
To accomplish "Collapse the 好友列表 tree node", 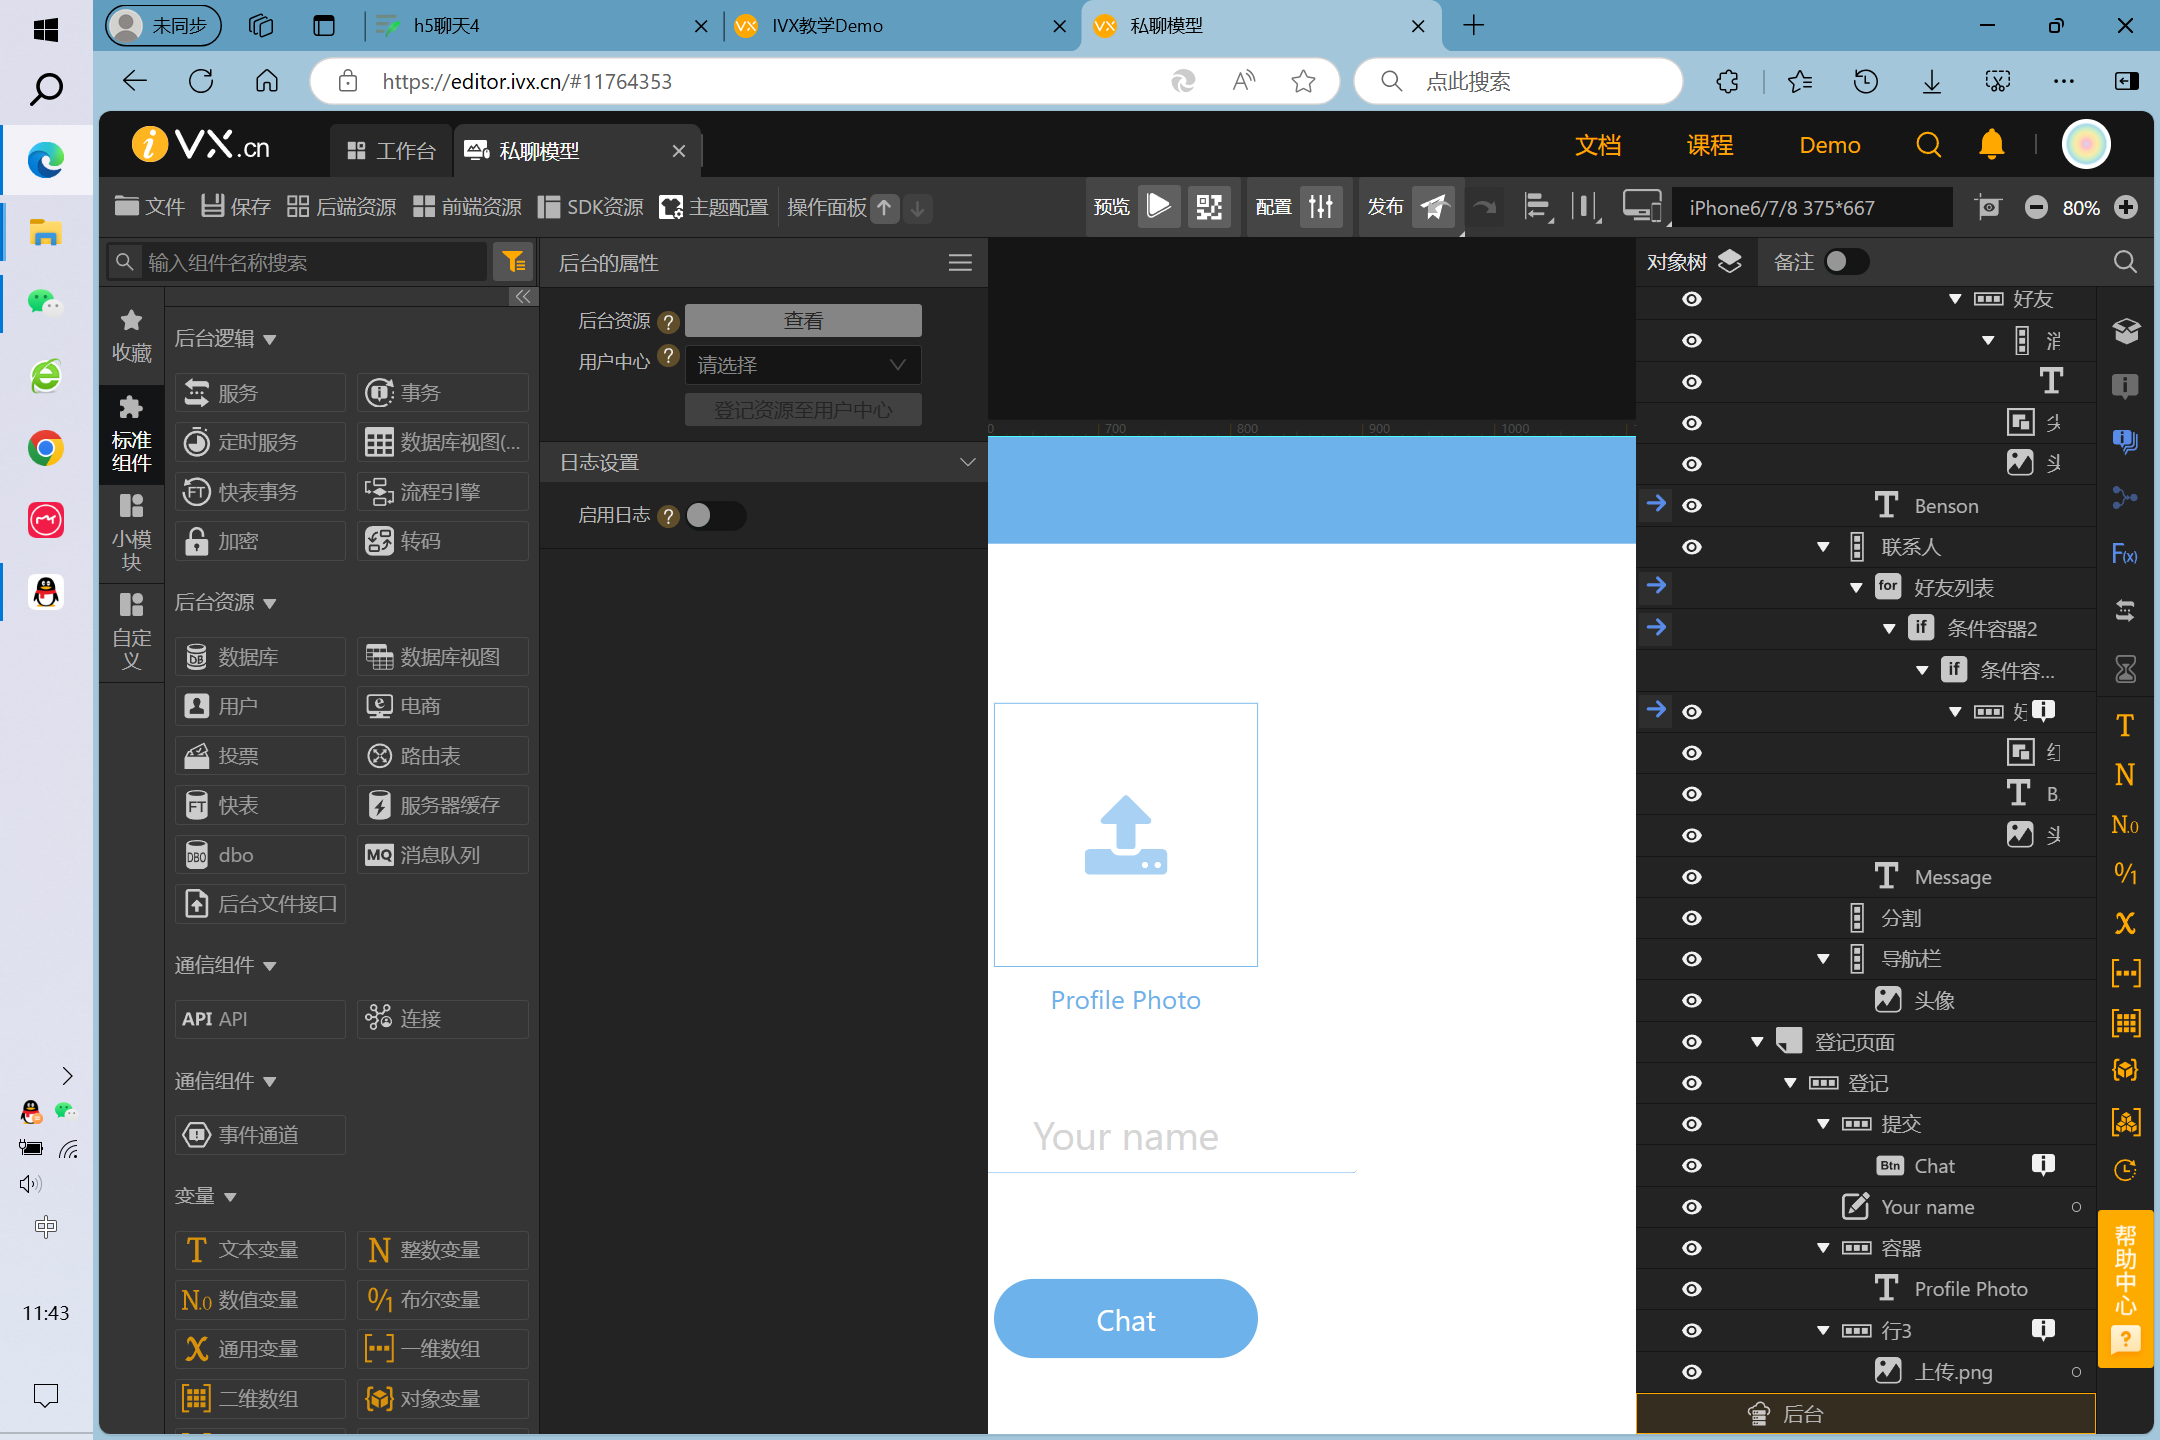I will [x=1856, y=588].
